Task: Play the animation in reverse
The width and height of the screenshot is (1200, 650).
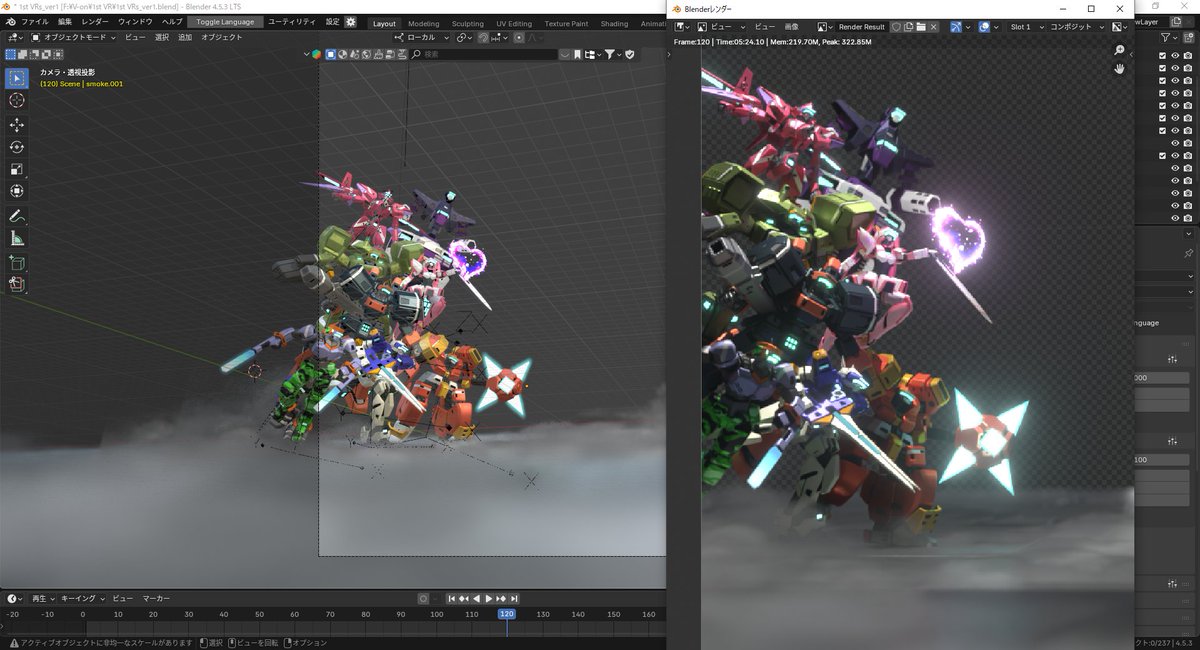Action: coord(477,599)
